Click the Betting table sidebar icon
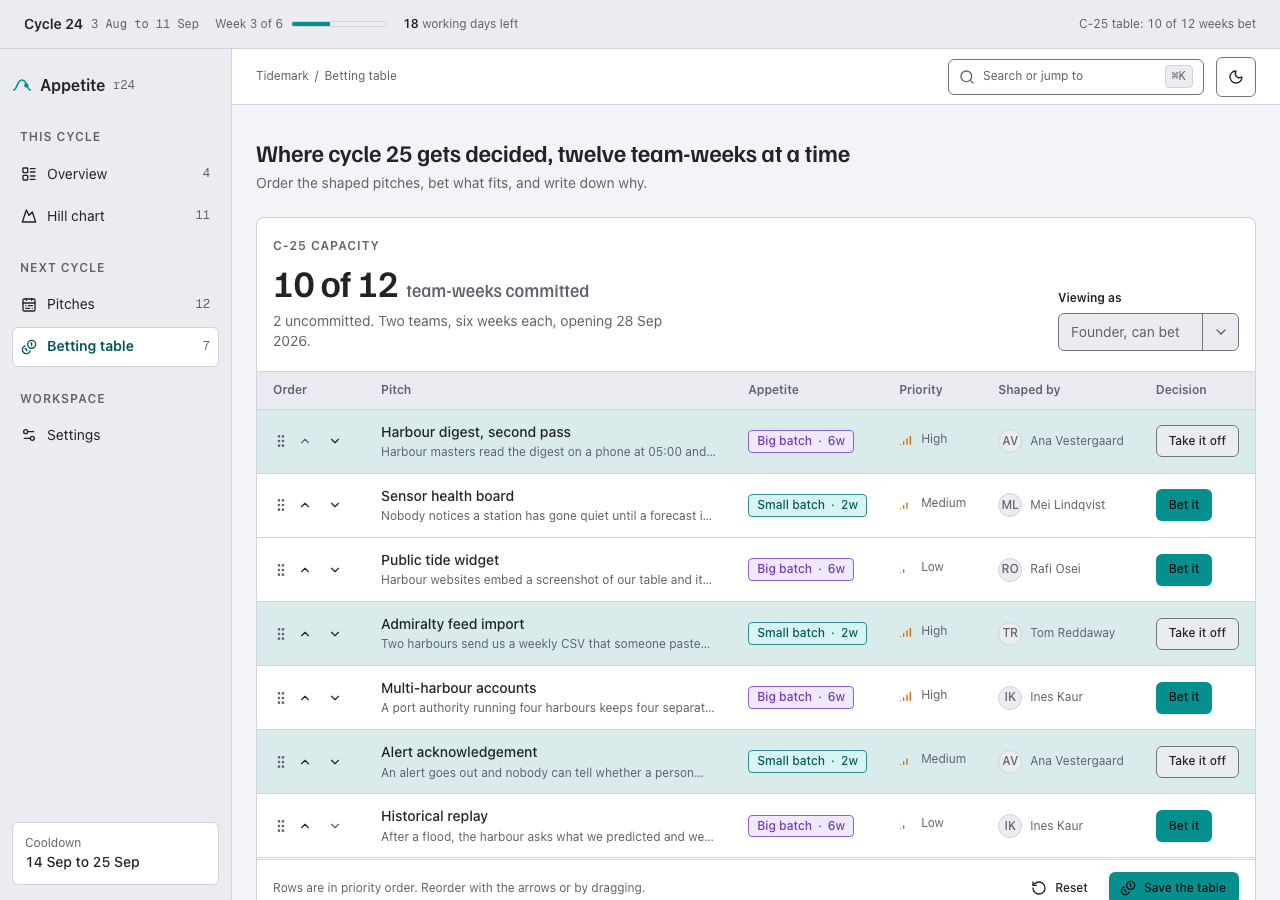Viewport: 1280px width, 900px height. (x=29, y=346)
